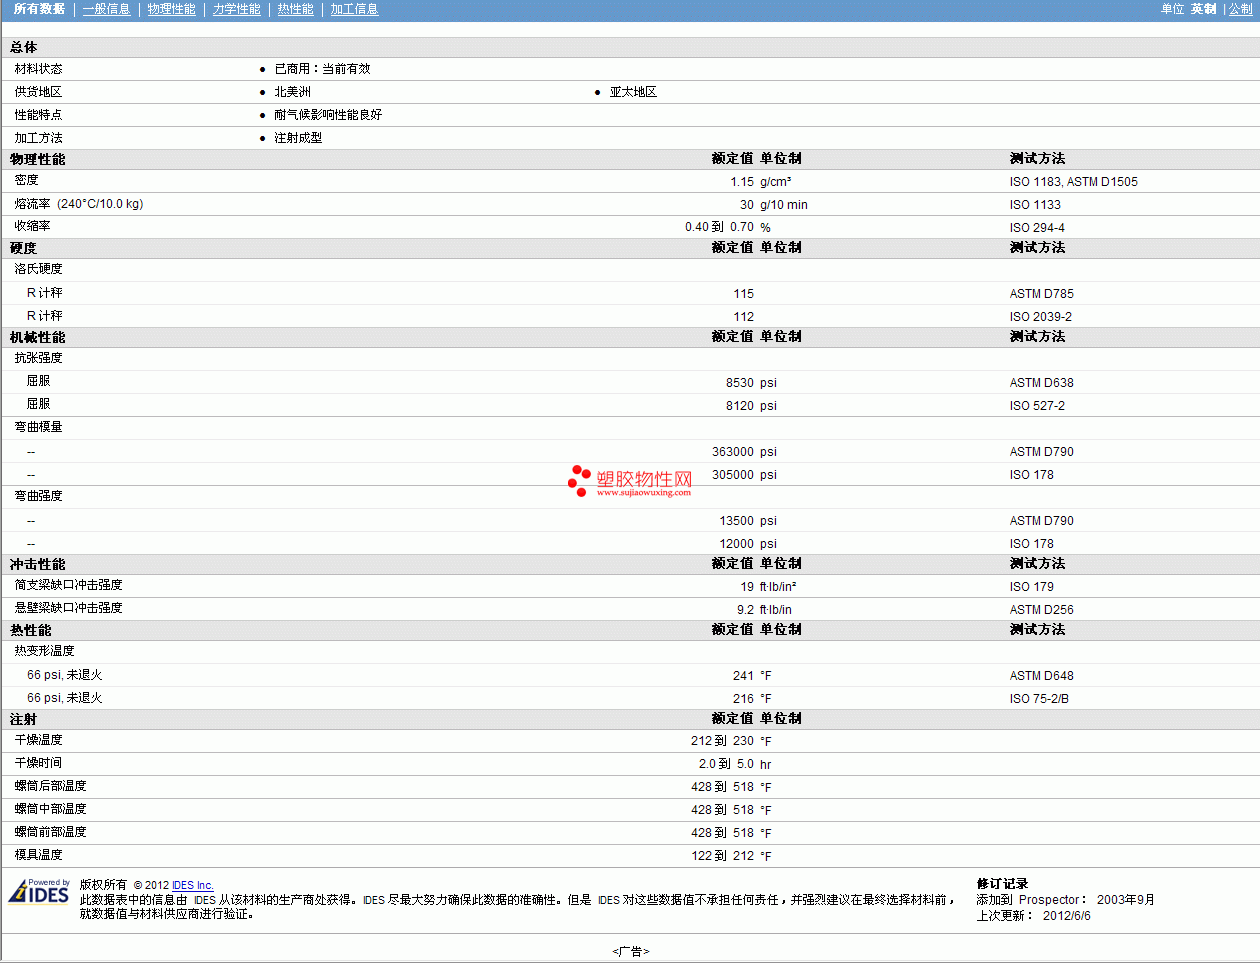Screen dimensions: 1260x963
Task: Click the 机械性能 section header
Action: point(38,337)
